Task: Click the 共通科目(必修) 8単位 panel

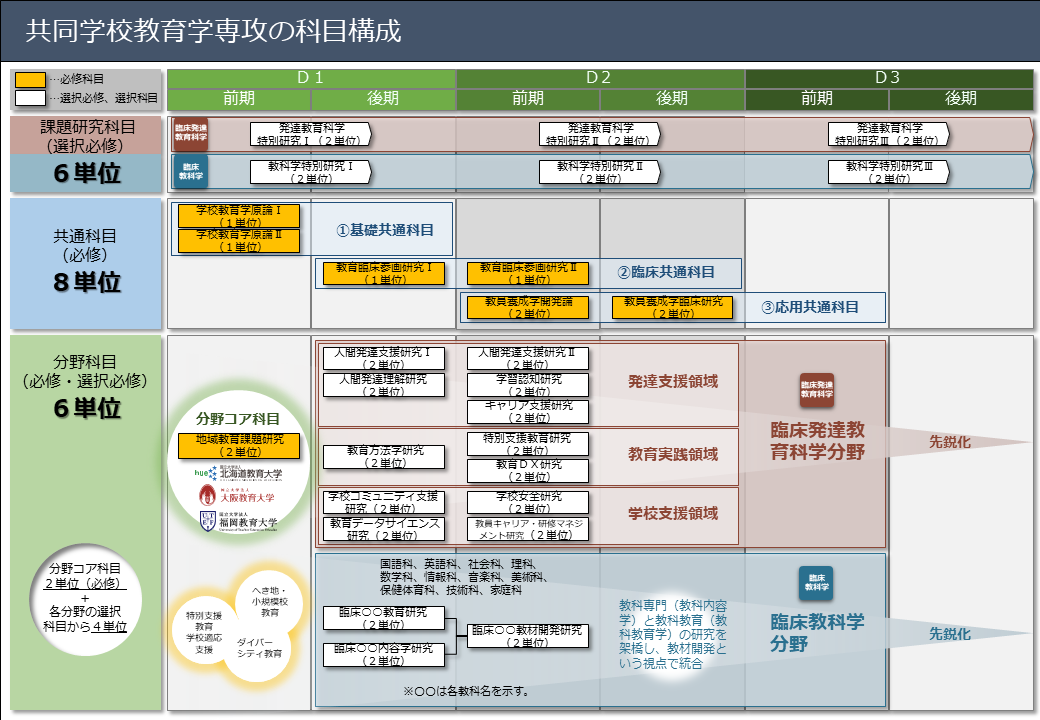Action: (86, 263)
